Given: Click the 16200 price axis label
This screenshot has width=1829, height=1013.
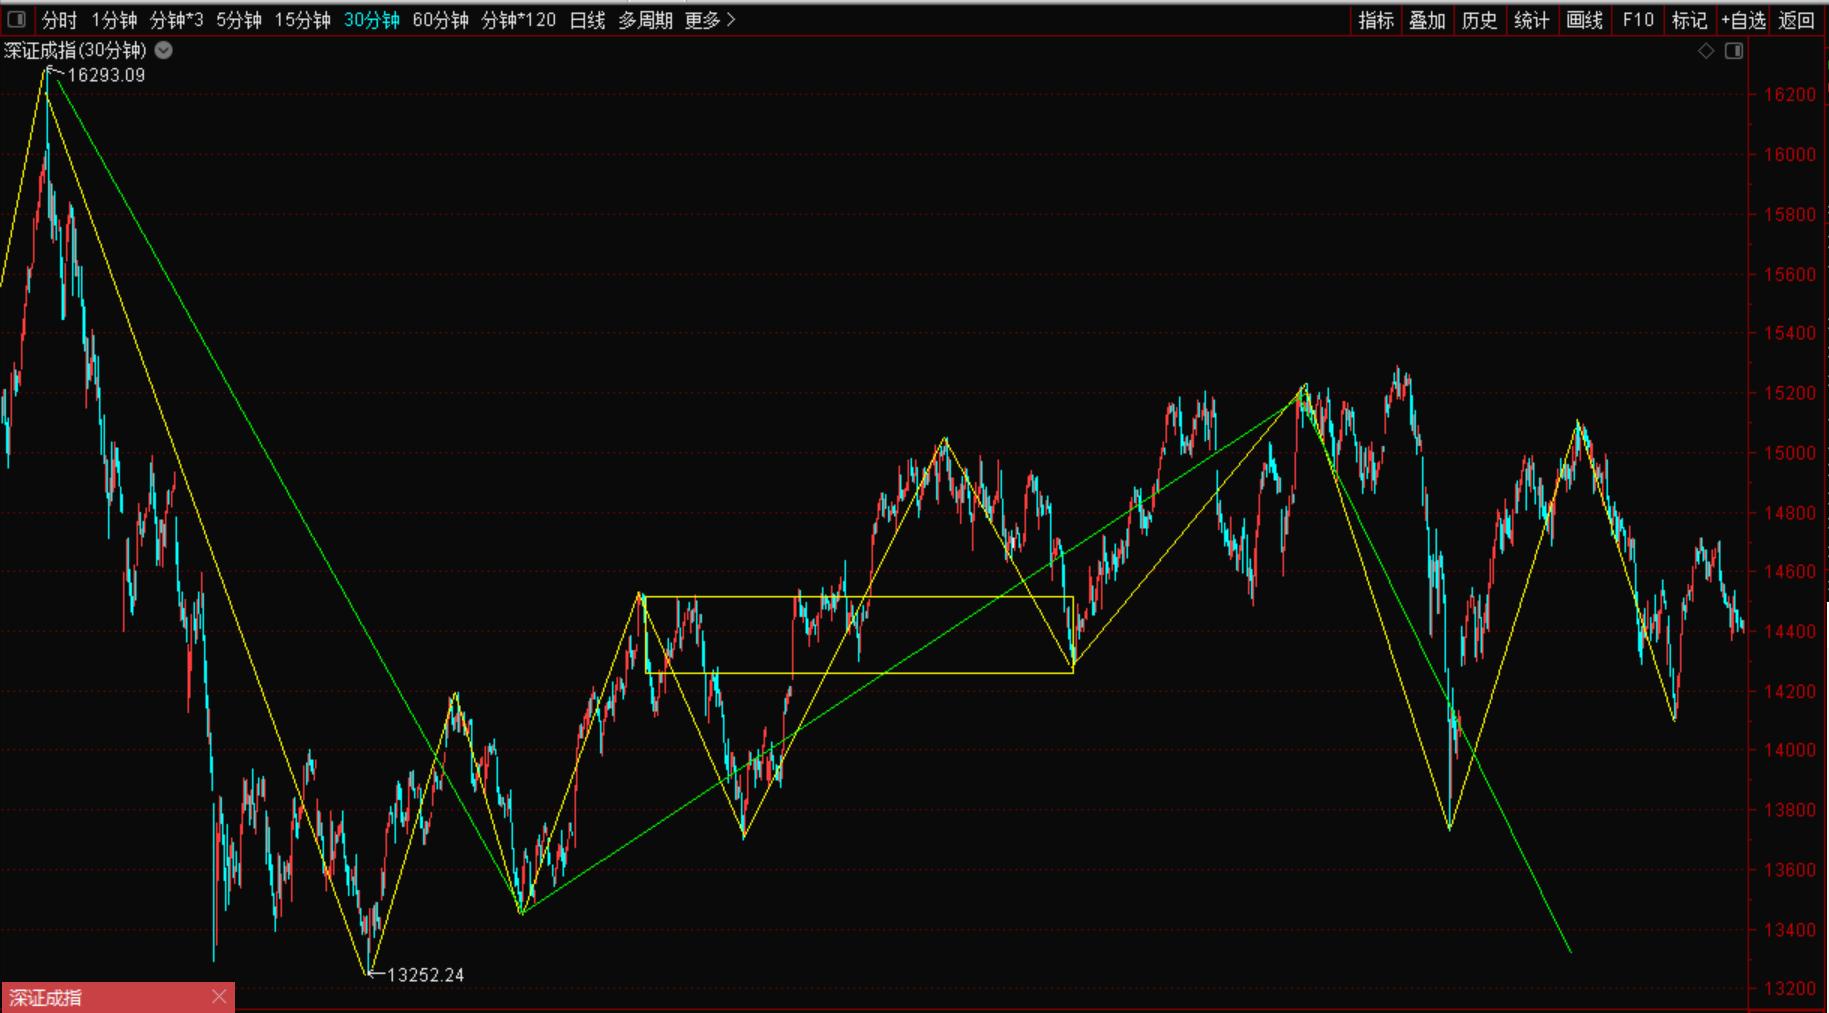Looking at the screenshot, I should point(1790,95).
